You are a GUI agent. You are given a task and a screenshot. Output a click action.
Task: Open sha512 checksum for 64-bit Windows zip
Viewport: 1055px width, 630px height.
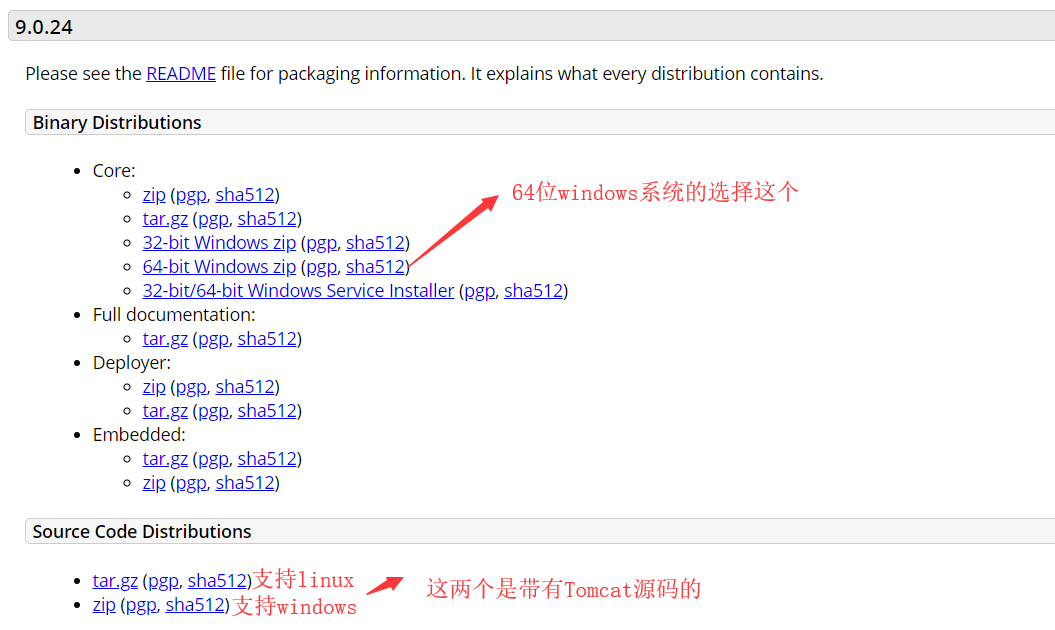click(x=375, y=267)
